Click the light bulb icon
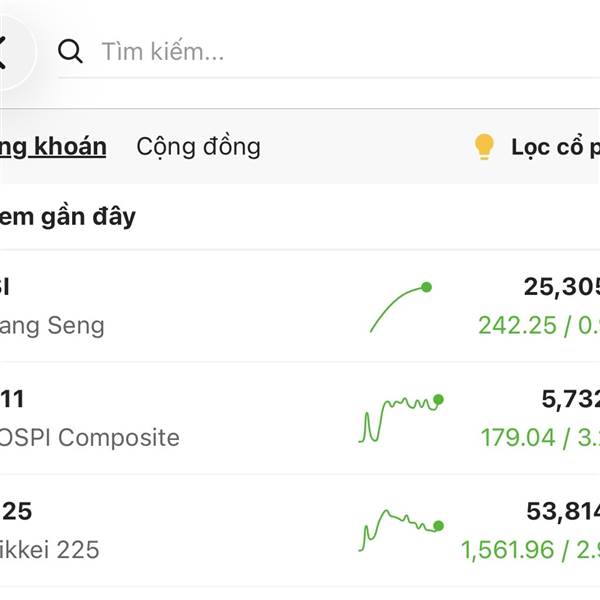This screenshot has height=600, width=600. [484, 148]
